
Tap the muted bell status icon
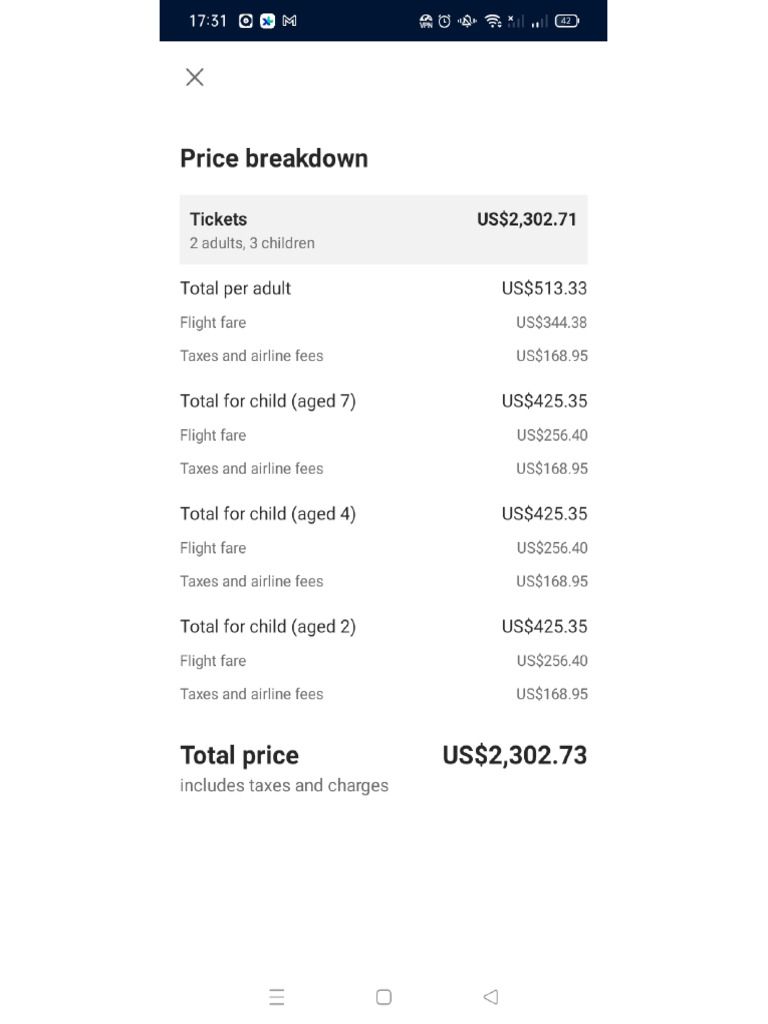467,21
